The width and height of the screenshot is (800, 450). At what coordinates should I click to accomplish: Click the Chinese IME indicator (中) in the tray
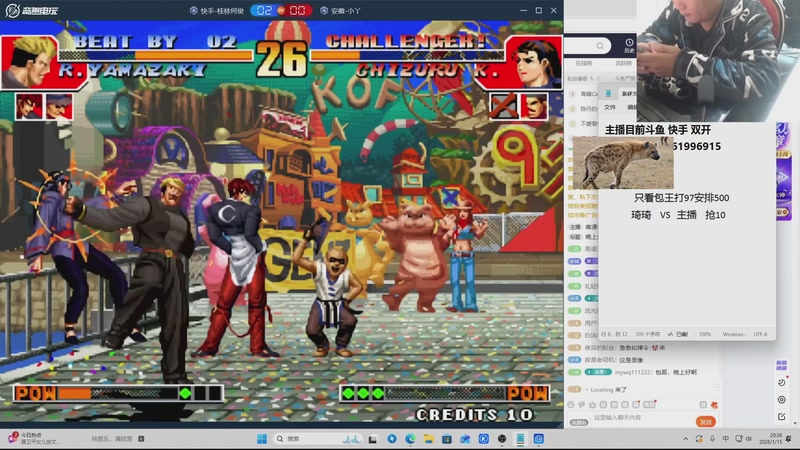click(726, 439)
